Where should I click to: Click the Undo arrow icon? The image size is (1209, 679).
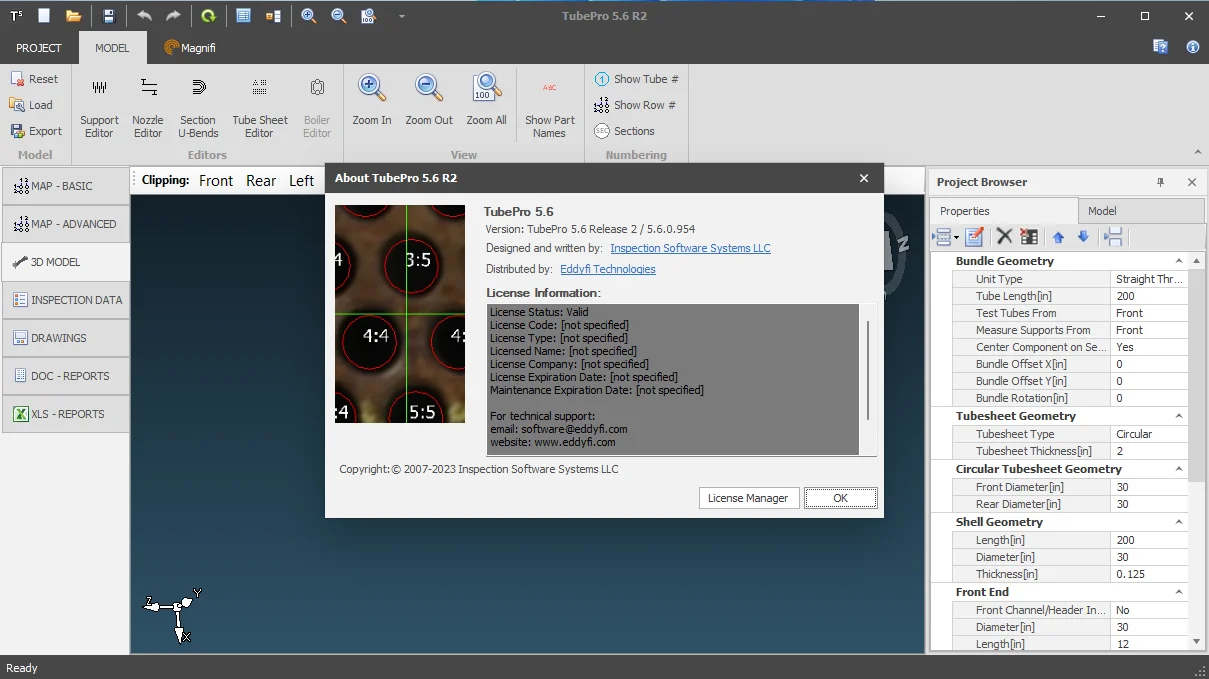click(145, 16)
